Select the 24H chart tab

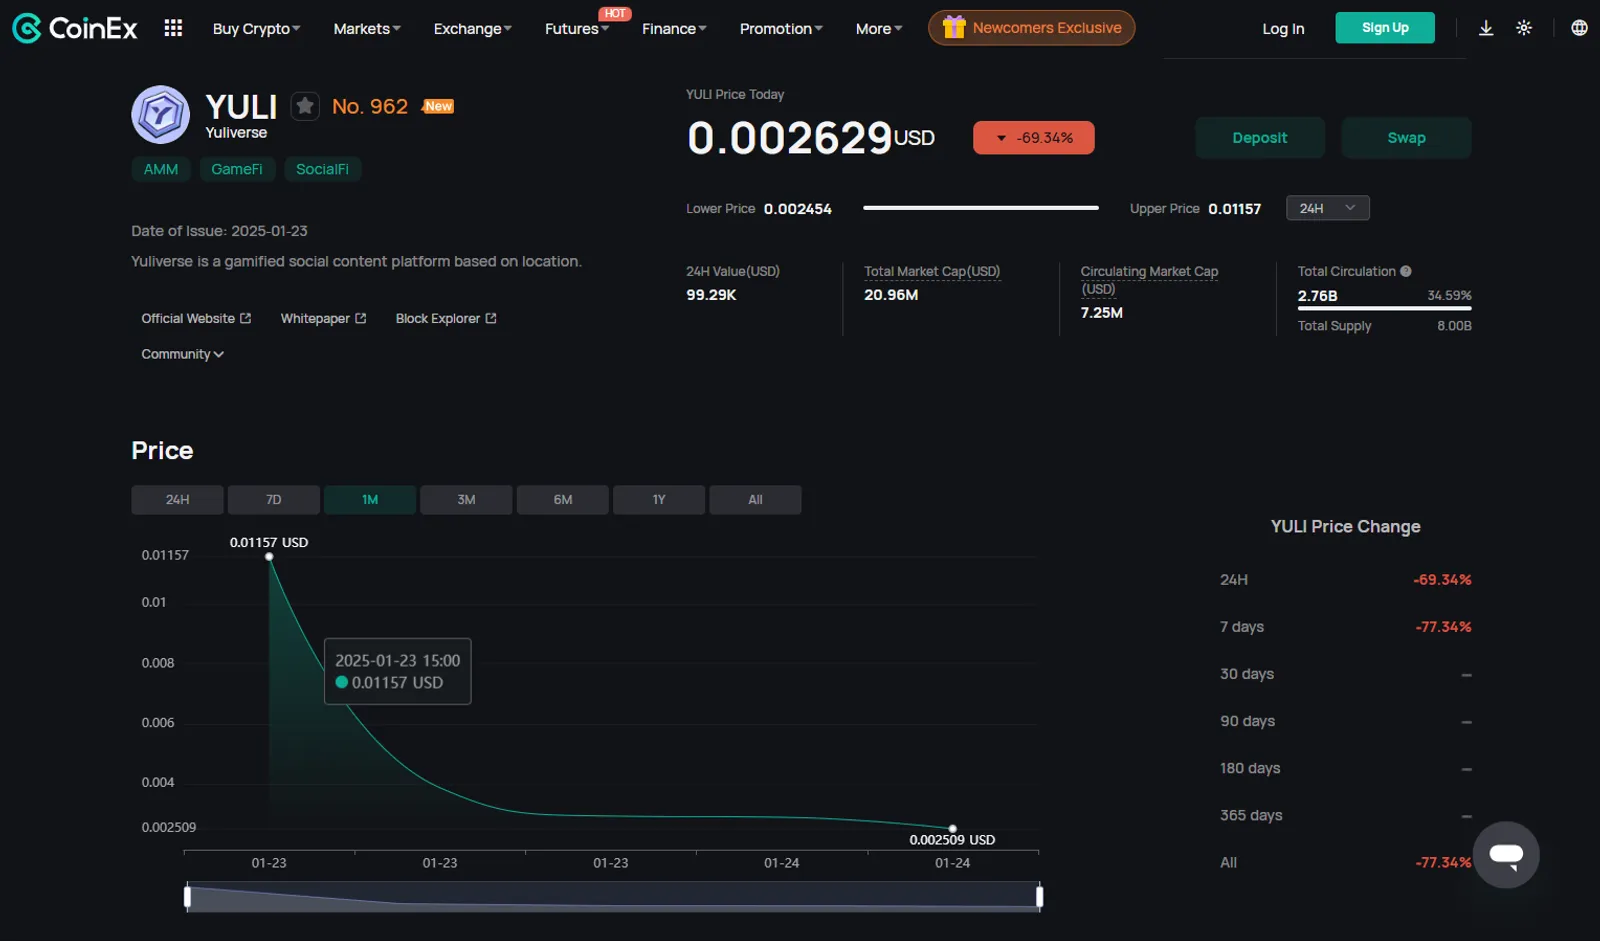[x=177, y=500]
